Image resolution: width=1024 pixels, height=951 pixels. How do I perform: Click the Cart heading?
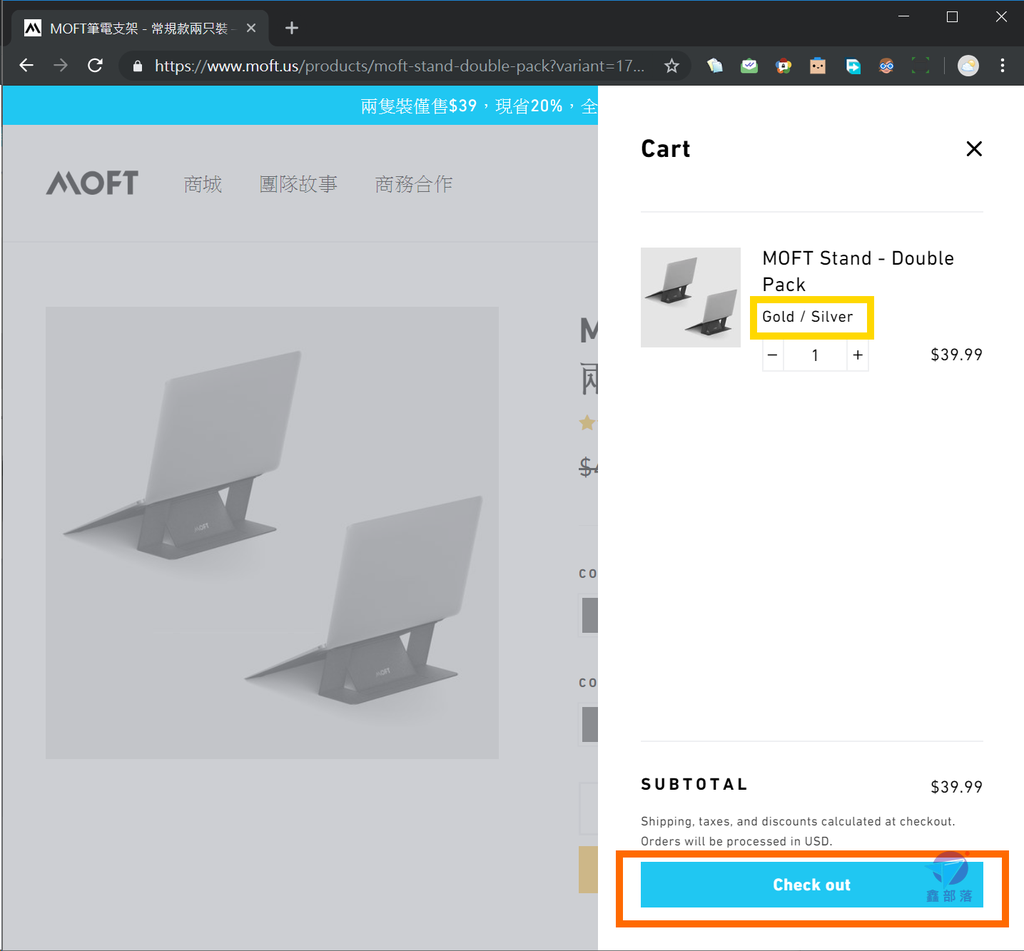click(665, 149)
